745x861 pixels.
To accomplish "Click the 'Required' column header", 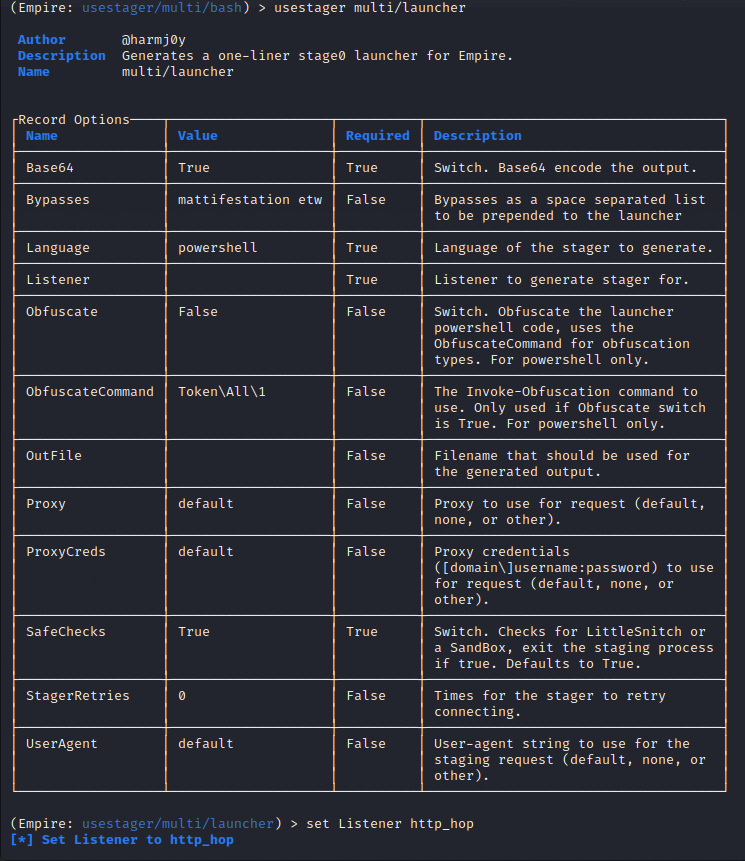I will pos(378,136).
